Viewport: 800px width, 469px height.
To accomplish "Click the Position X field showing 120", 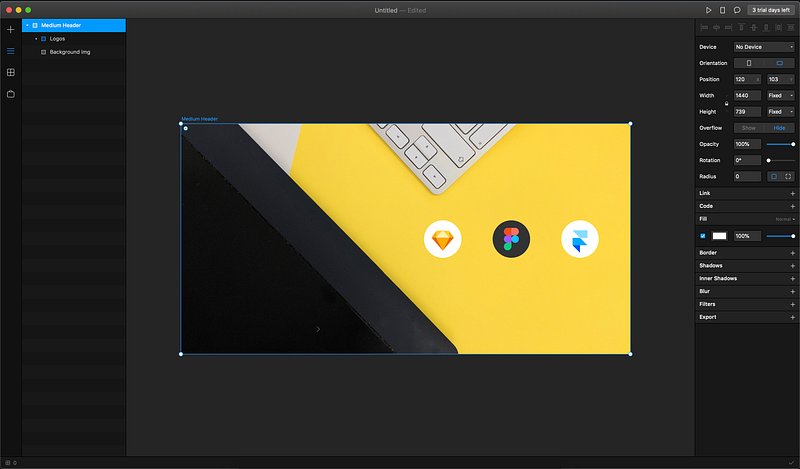I will (x=747, y=80).
